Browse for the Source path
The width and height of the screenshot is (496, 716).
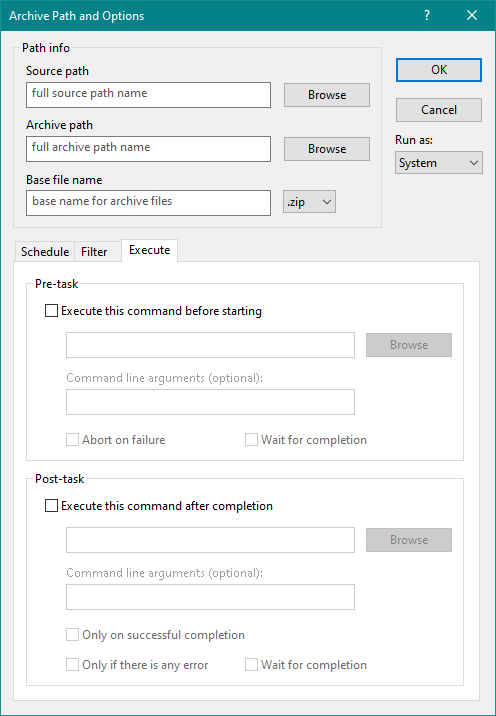coord(327,95)
